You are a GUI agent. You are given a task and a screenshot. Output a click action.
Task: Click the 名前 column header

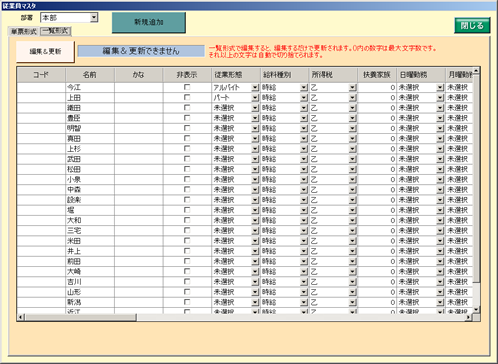(90, 75)
